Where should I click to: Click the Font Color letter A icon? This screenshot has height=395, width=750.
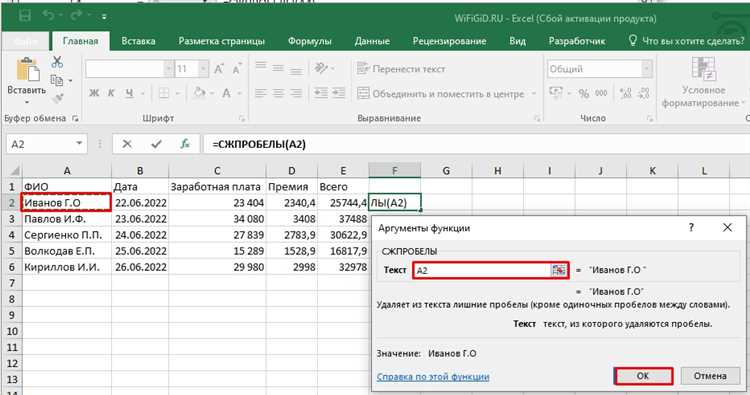[x=227, y=93]
